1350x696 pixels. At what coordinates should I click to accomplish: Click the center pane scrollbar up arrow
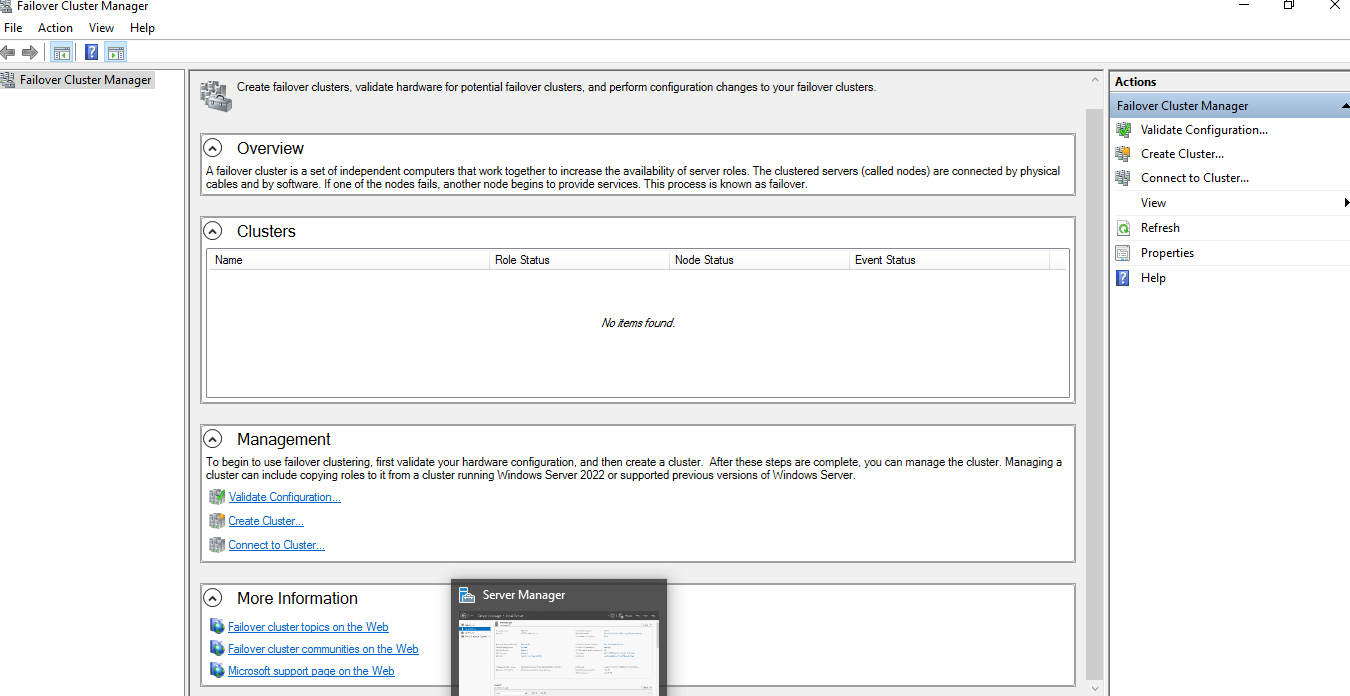(1095, 82)
